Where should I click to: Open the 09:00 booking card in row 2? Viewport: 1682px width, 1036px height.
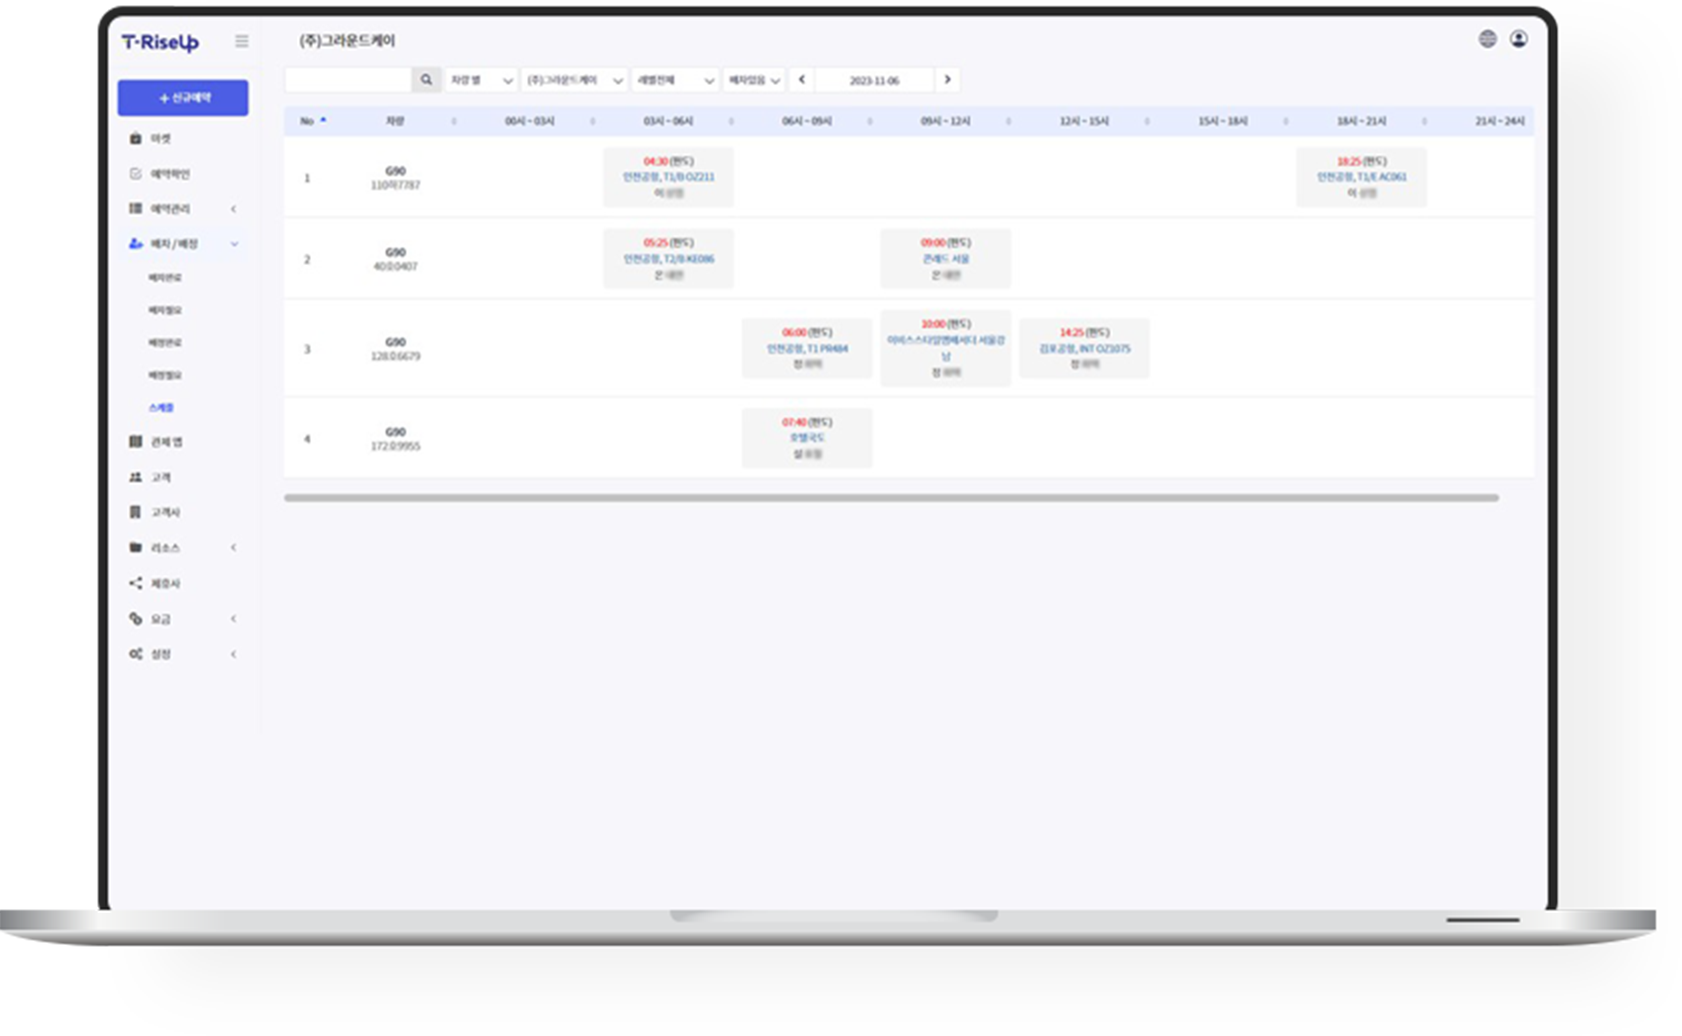(x=945, y=259)
